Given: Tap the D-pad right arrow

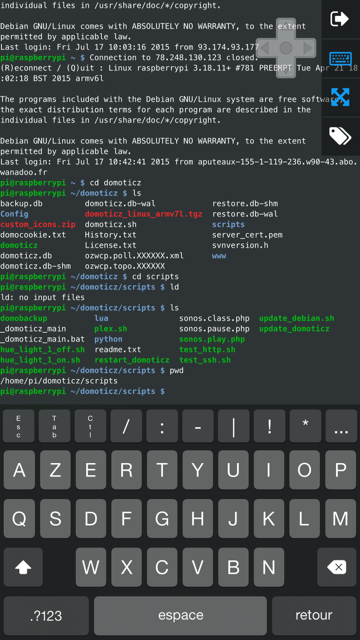Looking at the screenshot, I should click(307, 49).
